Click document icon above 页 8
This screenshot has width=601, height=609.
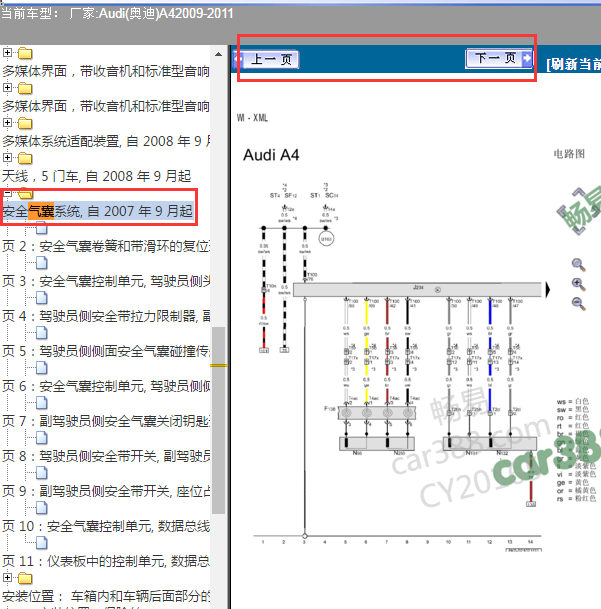[42, 438]
